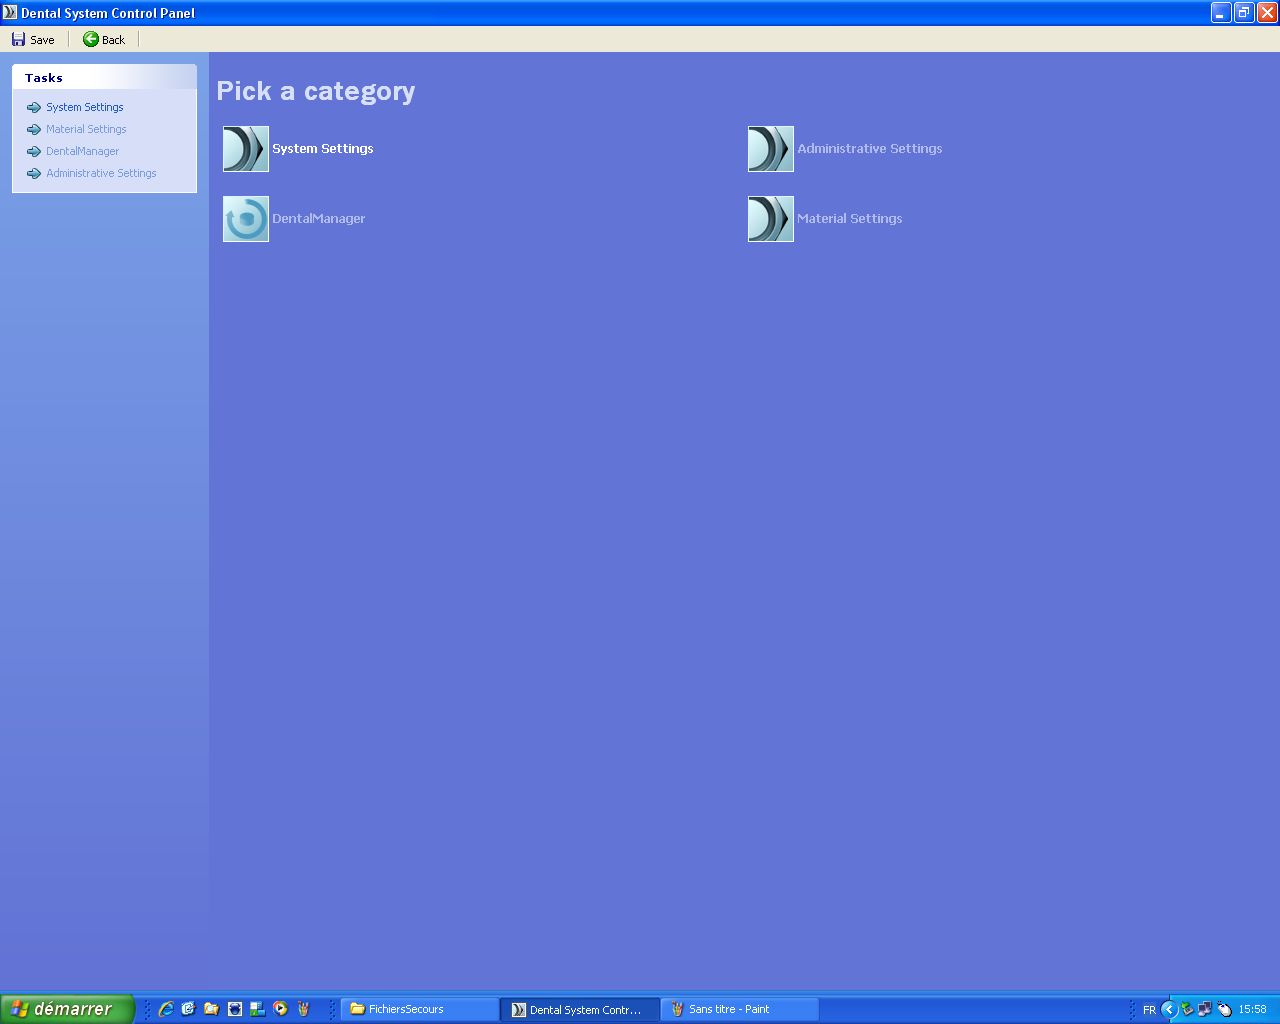Click the Administrative Settings category label
Viewport: 1280px width, 1024px height.
(869, 149)
